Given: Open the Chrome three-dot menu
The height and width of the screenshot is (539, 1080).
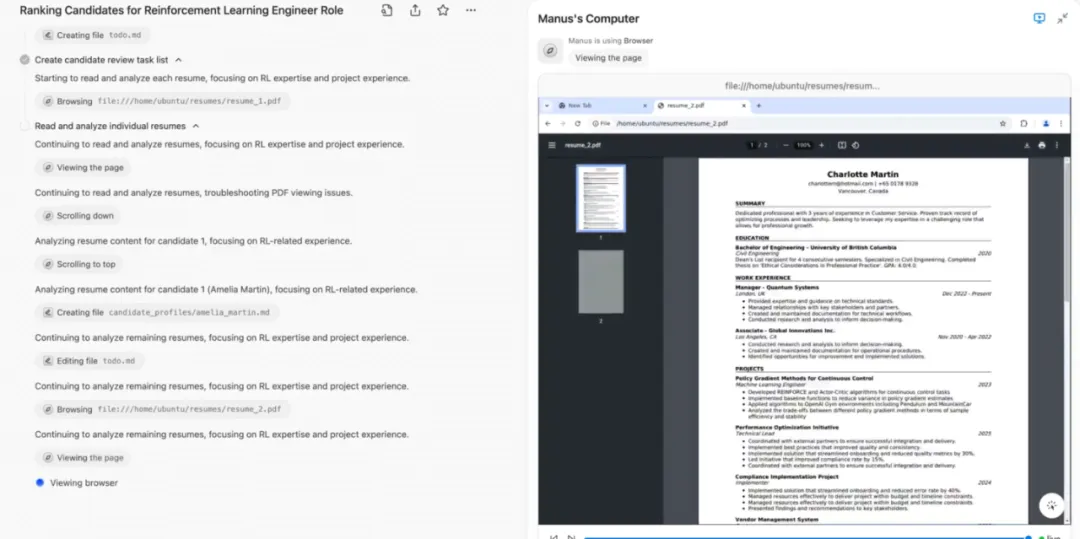Looking at the screenshot, I should [1061, 124].
